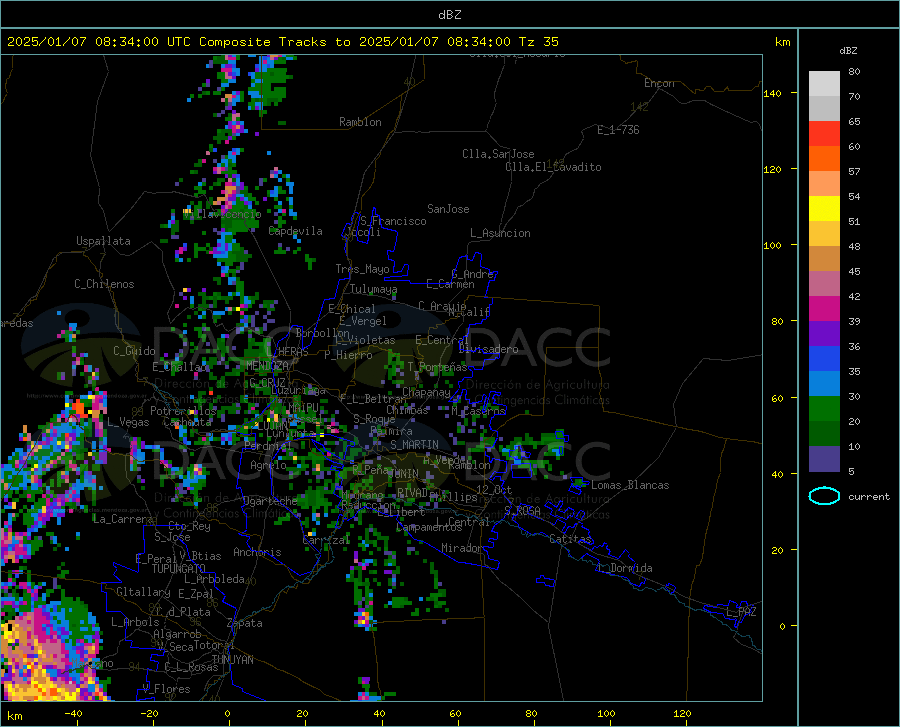The width and height of the screenshot is (900, 727).
Task: Click the L_Vegas place label
Action: 128,422
